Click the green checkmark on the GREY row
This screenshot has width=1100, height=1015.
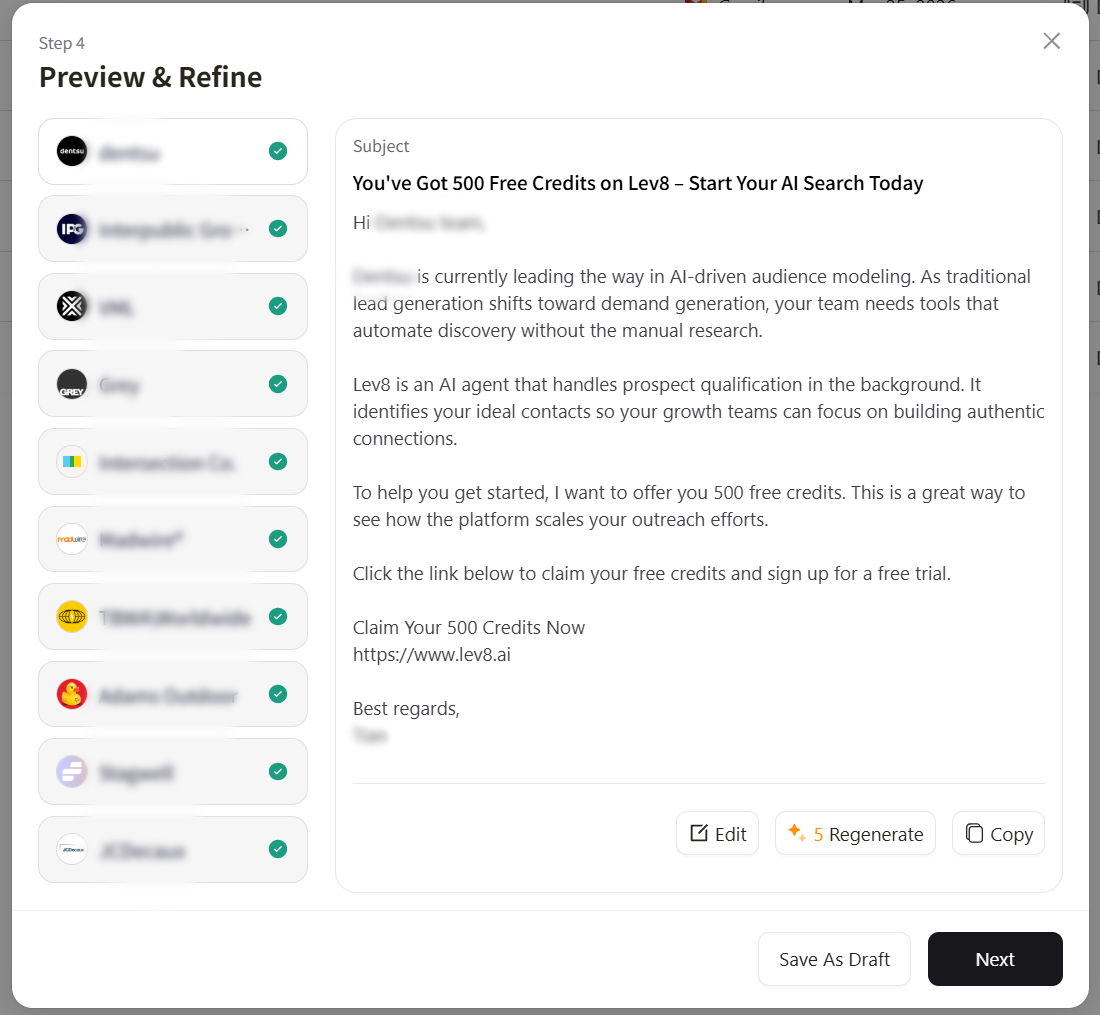[x=278, y=384]
